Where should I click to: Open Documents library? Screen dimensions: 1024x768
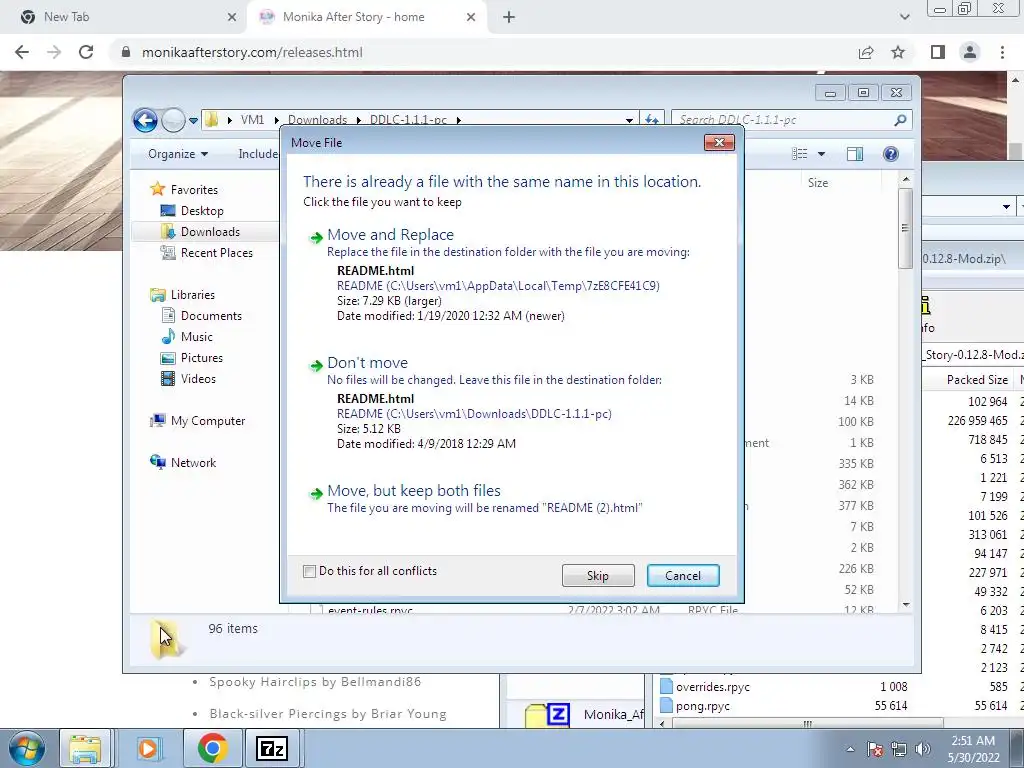pos(211,316)
